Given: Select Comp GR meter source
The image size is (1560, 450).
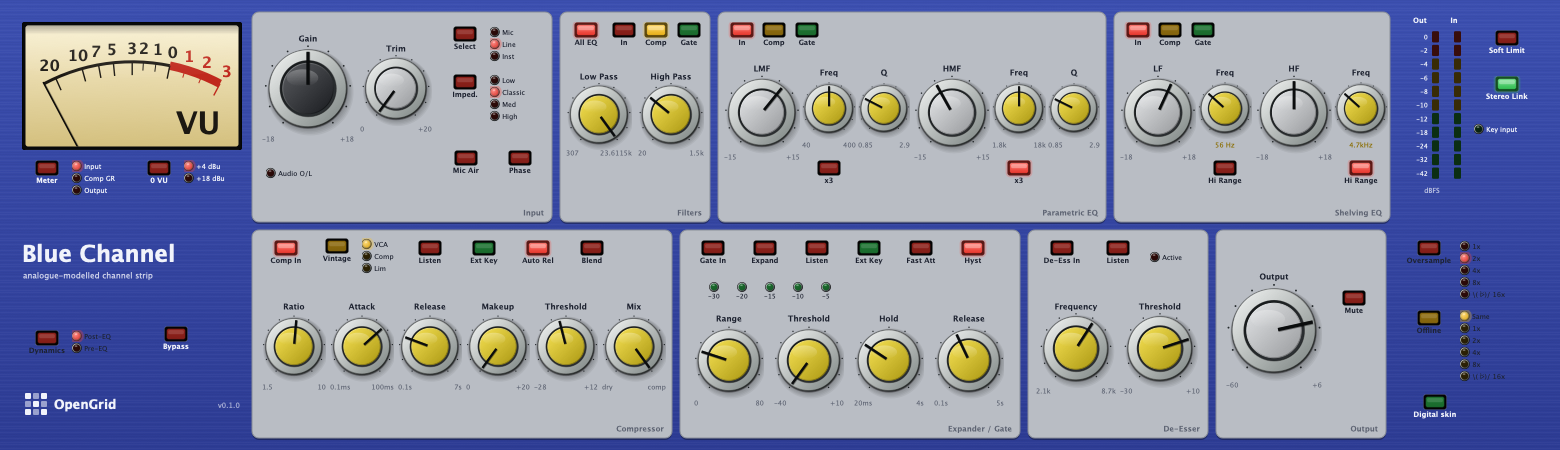Looking at the screenshot, I should tap(76, 178).
